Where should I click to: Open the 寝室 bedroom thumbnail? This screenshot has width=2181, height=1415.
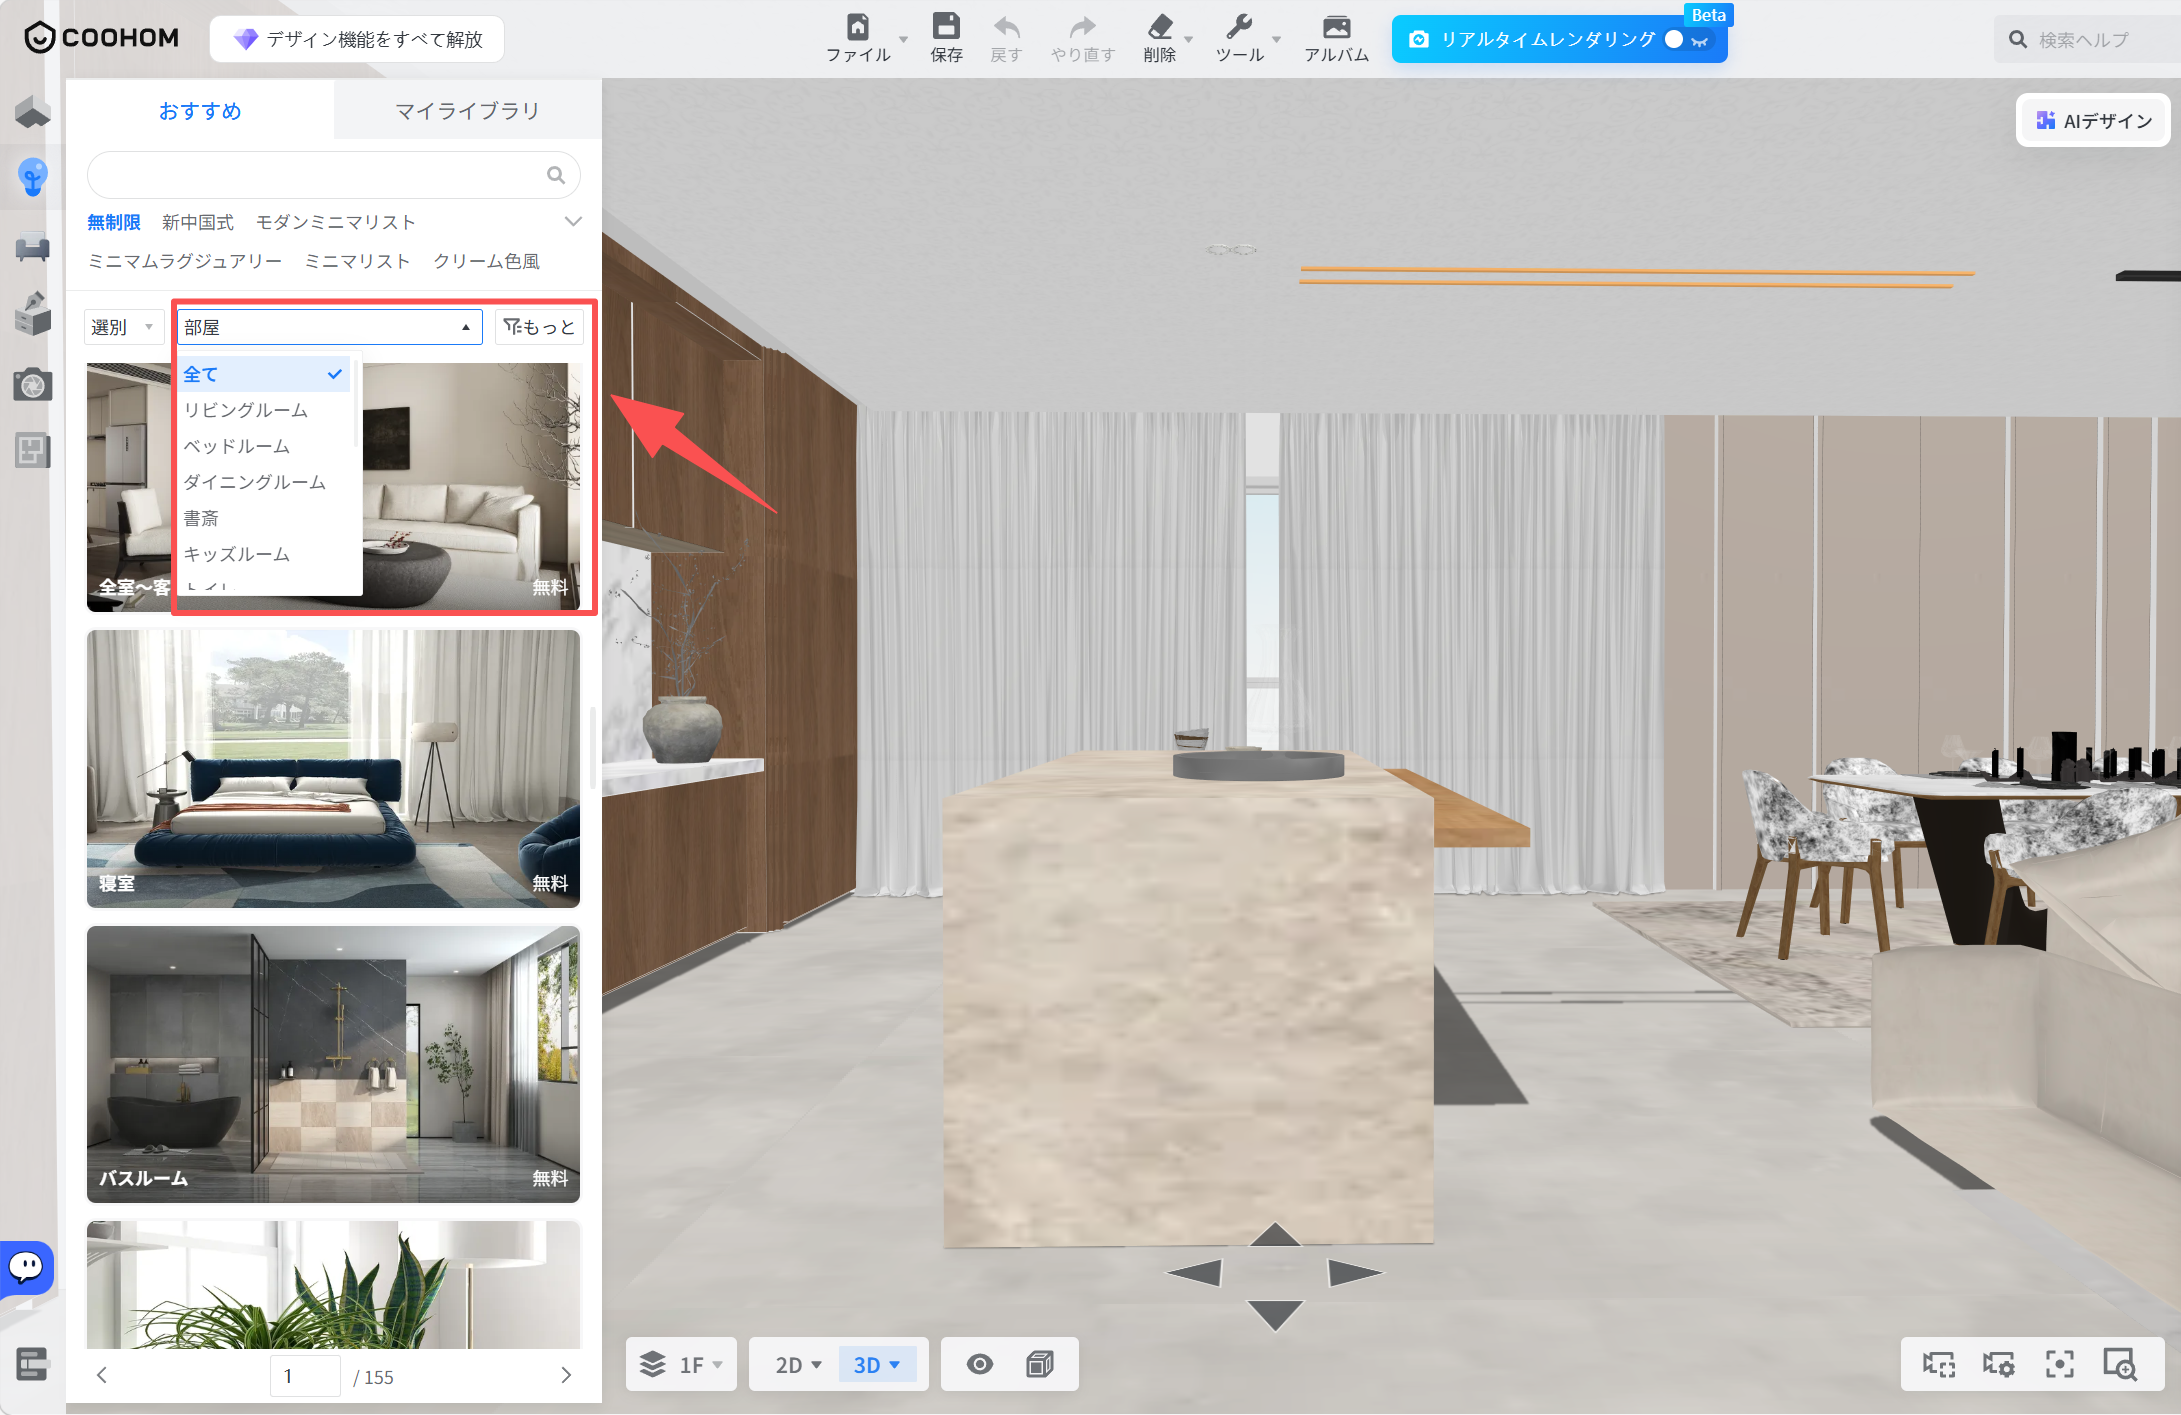(333, 769)
